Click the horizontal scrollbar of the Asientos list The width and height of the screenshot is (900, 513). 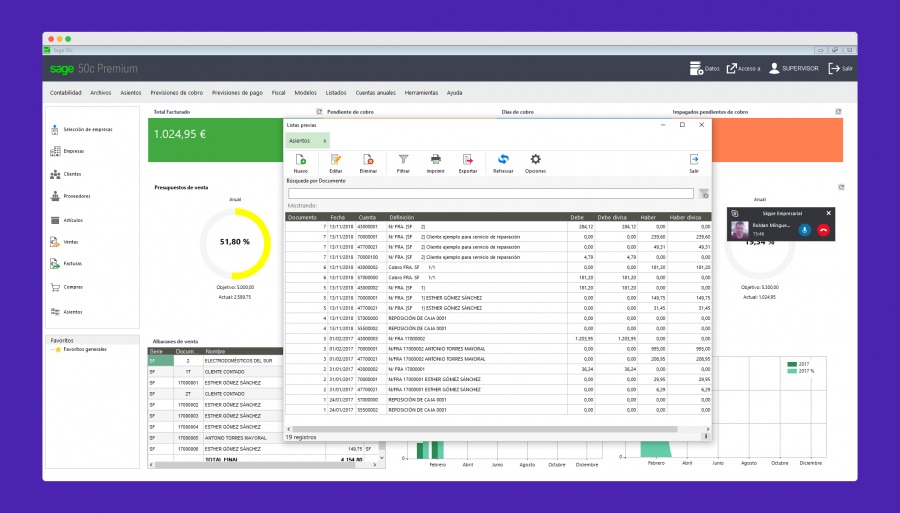pyautogui.click(x=485, y=429)
